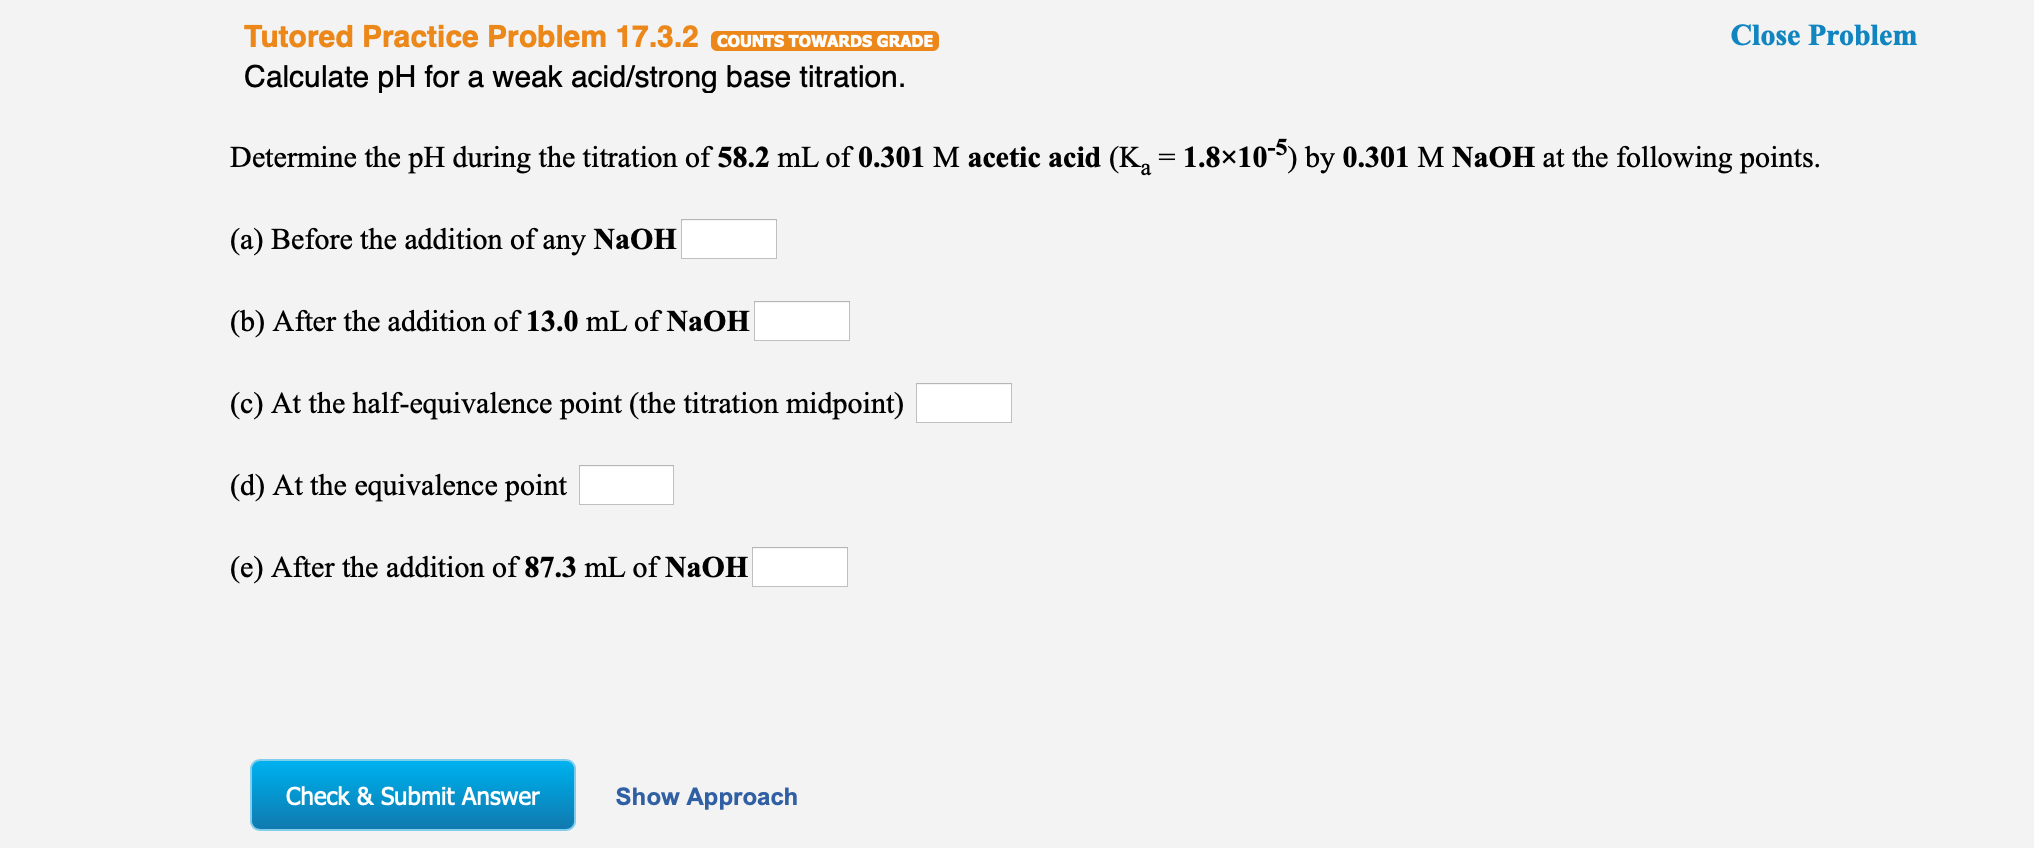Select the problem subtitle about weak acid titration
The width and height of the screenshot is (2034, 848).
point(574,77)
